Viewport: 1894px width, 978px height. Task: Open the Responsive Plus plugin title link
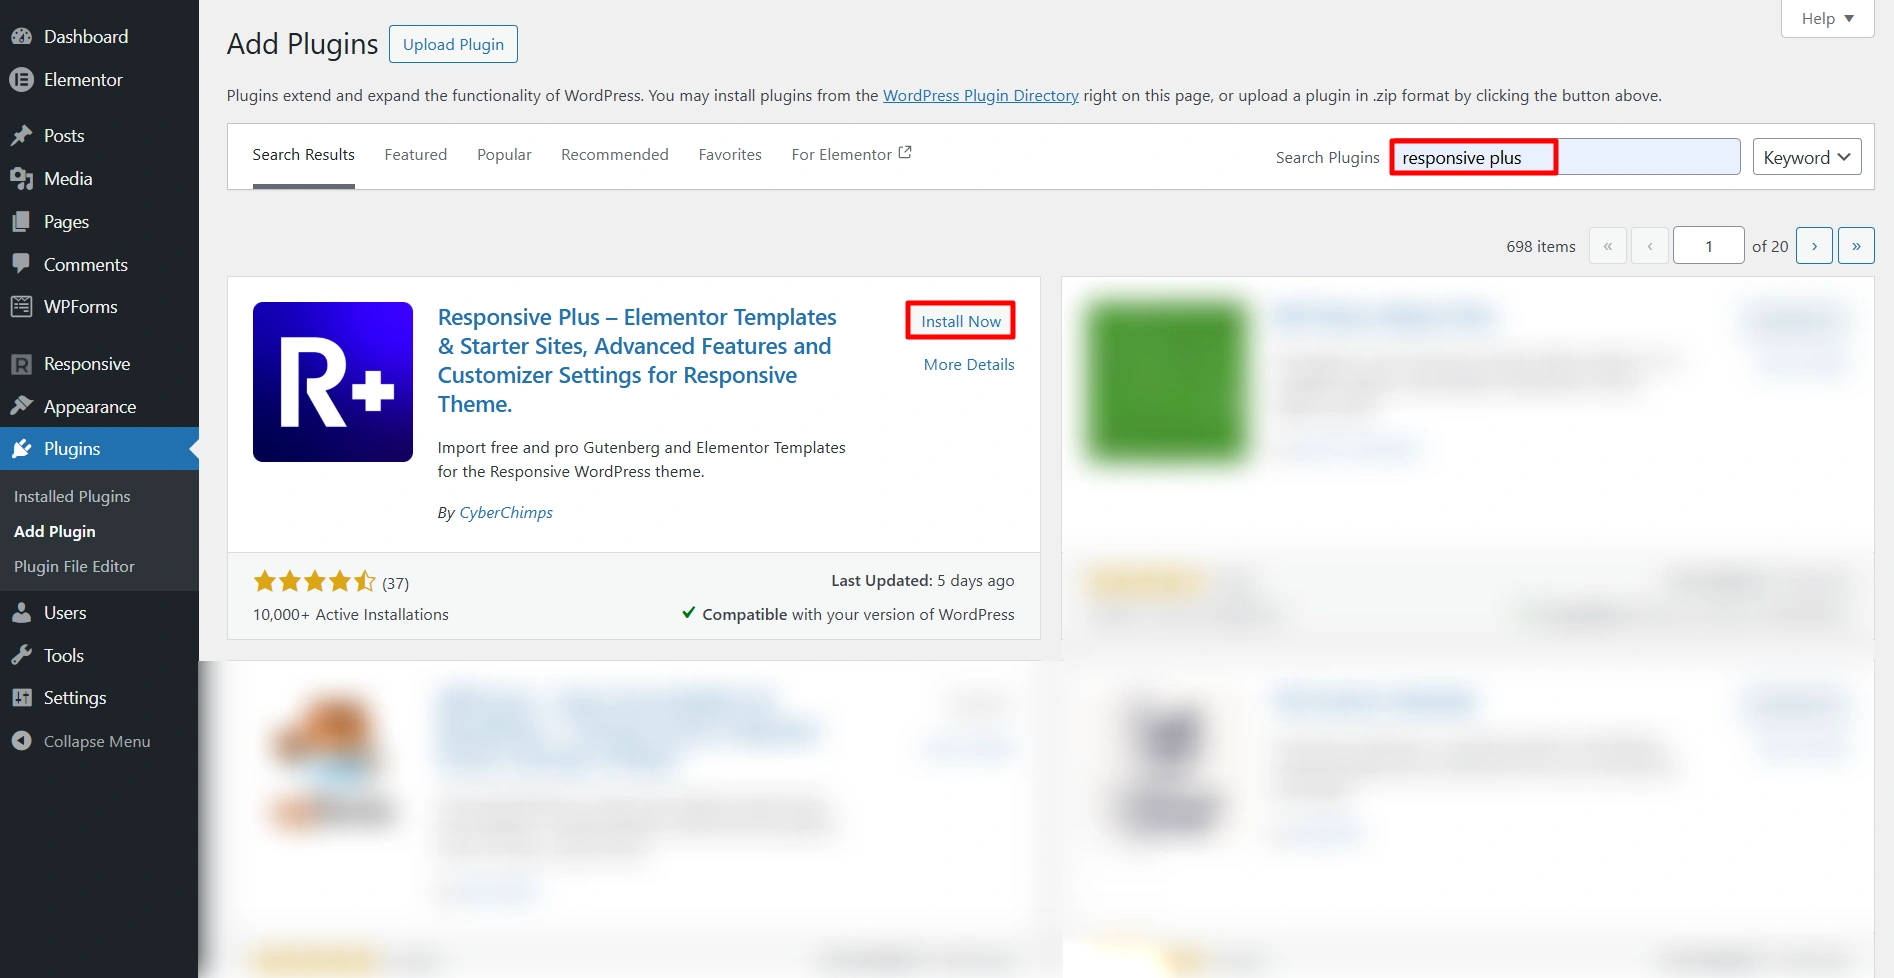tap(637, 361)
